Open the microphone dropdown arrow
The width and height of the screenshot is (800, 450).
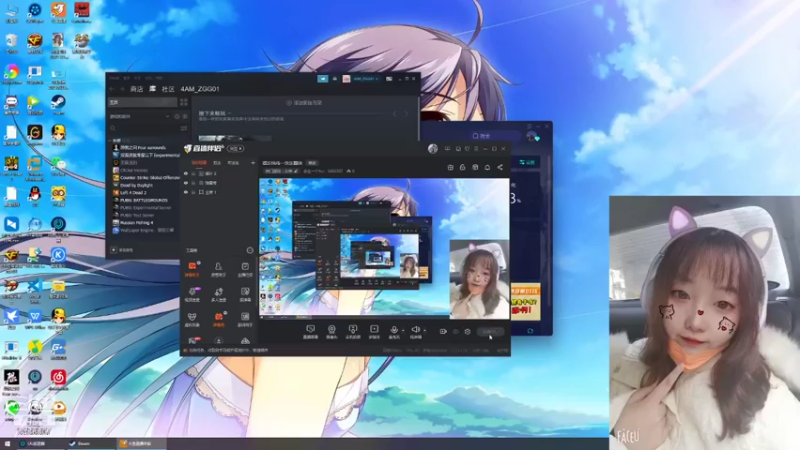(x=403, y=331)
